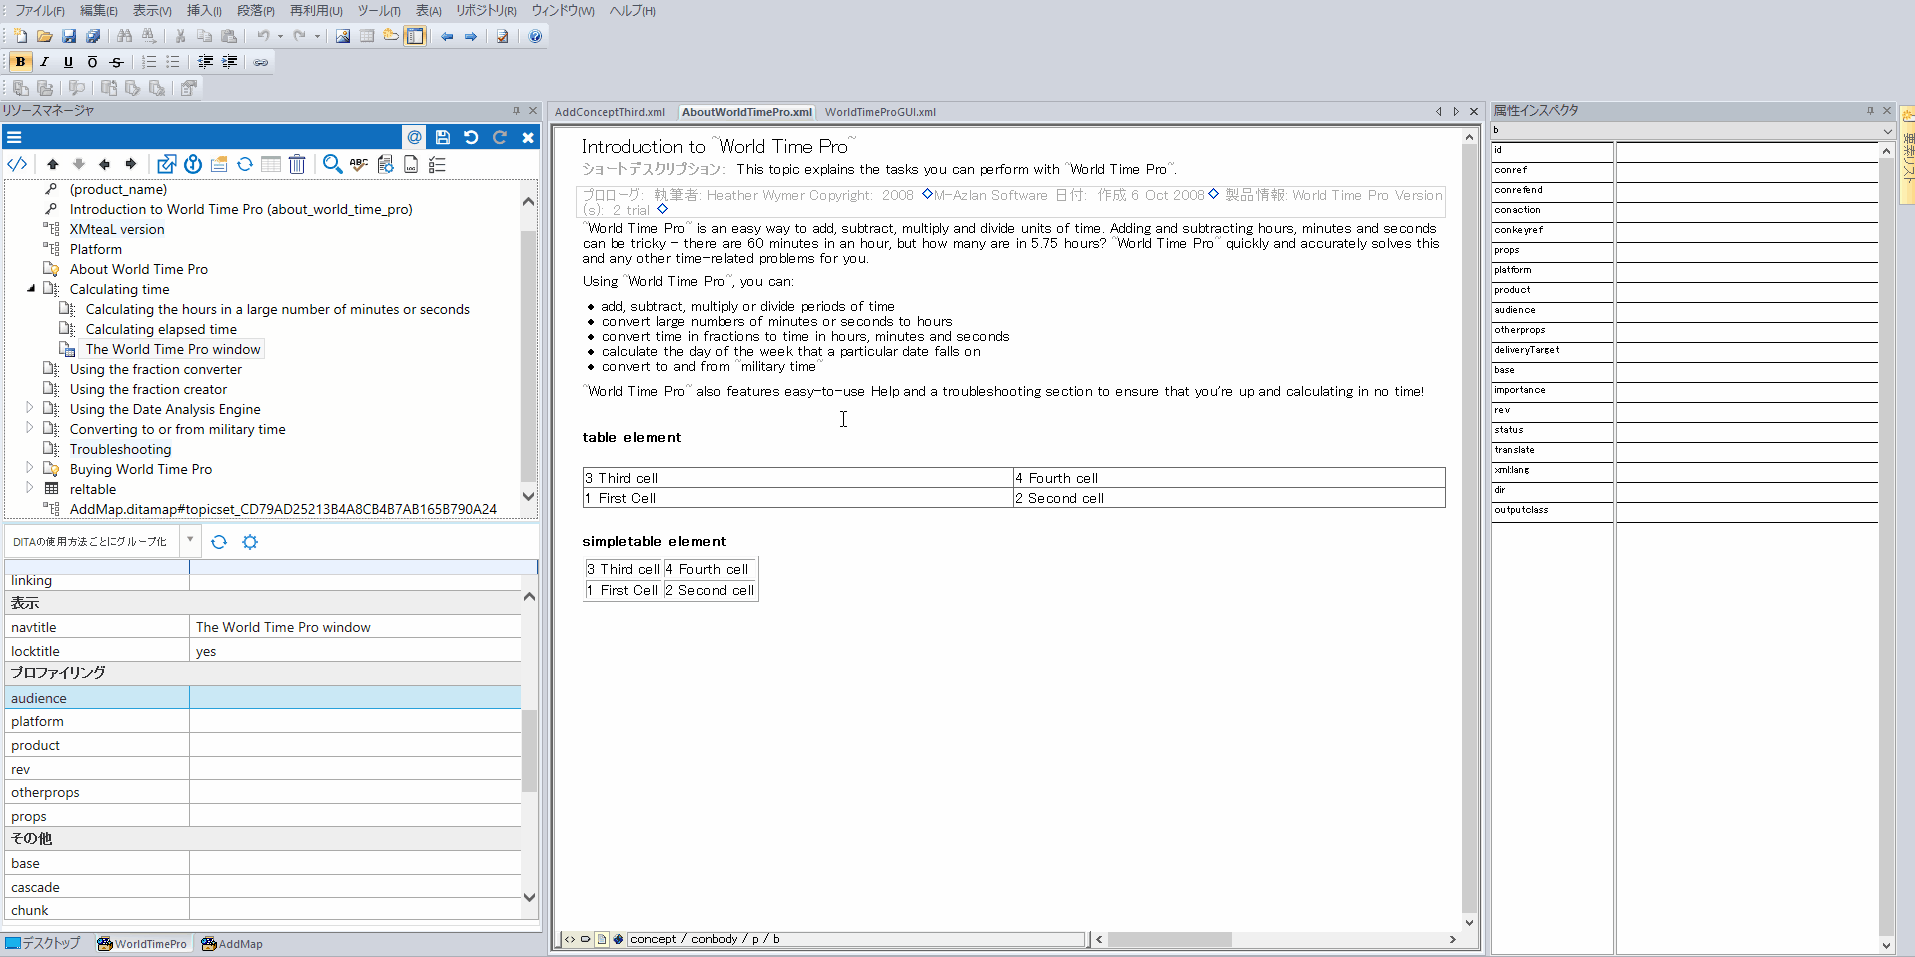Viewport: 1915px width, 957px height.
Task: Open a file with the folder icon
Action: click(45, 36)
